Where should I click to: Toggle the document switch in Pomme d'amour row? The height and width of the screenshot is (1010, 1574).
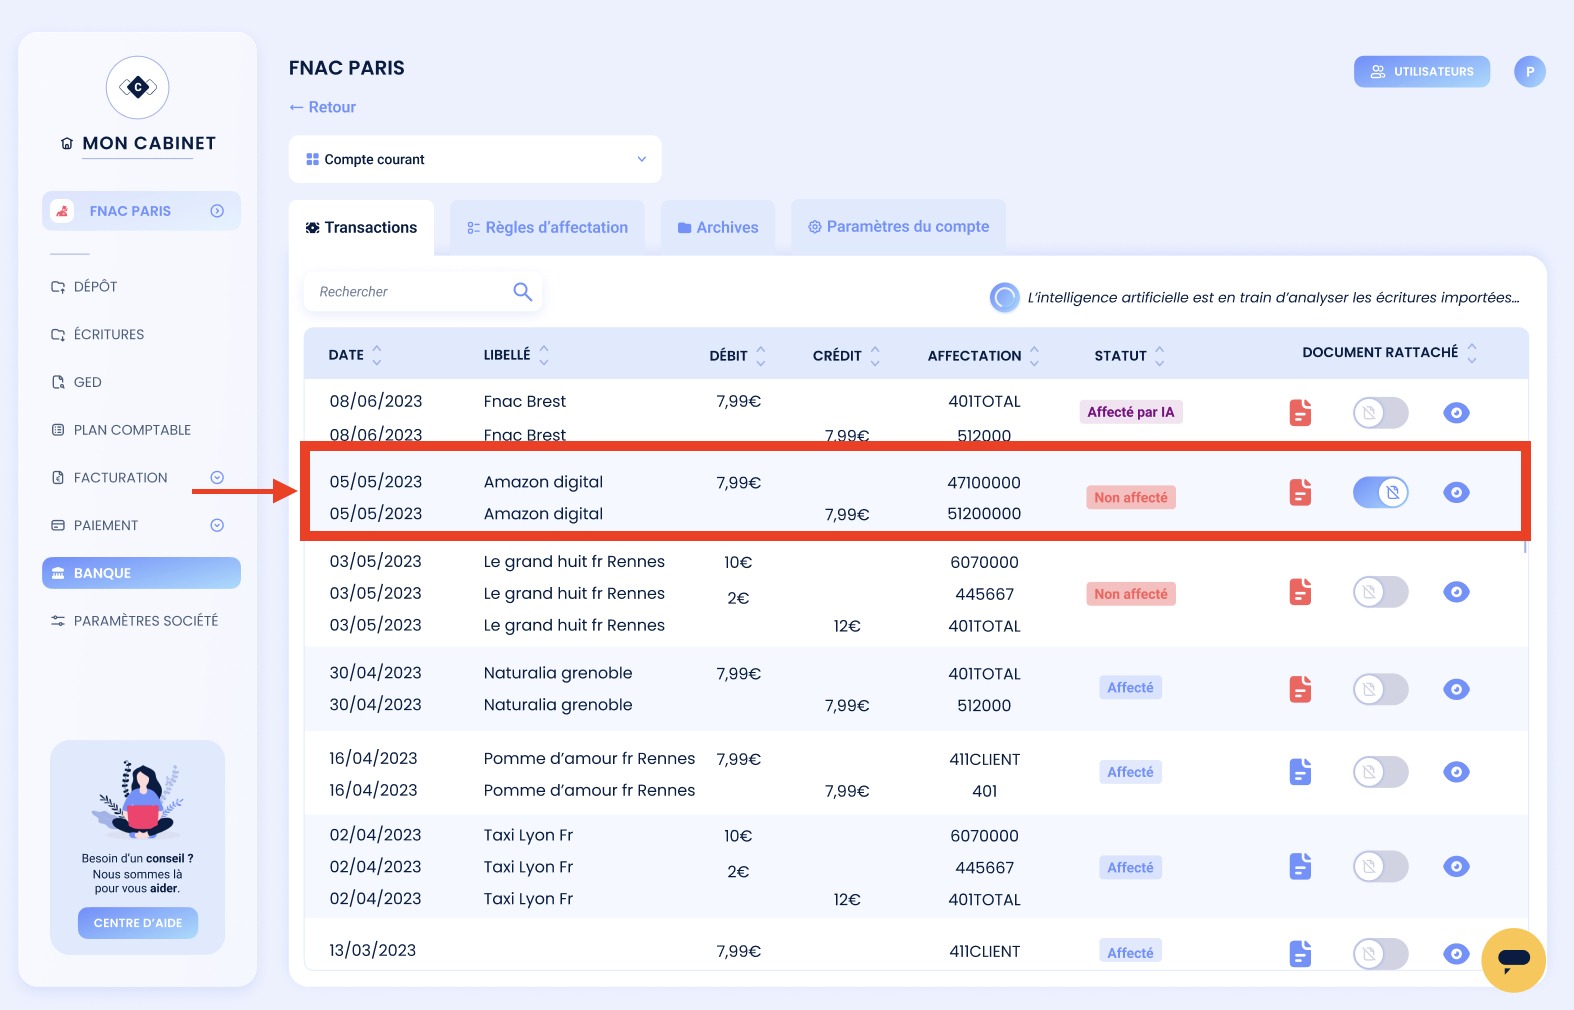coord(1380,772)
